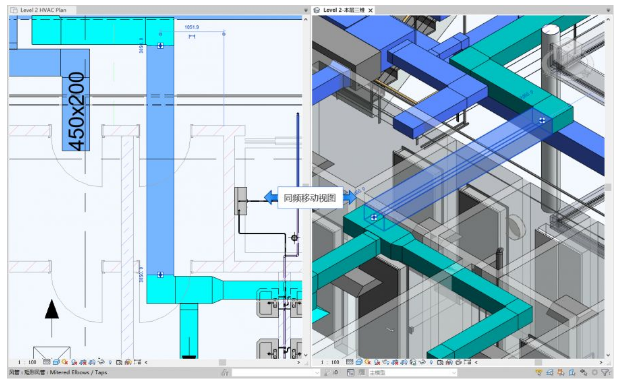Reveal constraints in 3D view control bar
The image size is (625, 386).
(467, 362)
